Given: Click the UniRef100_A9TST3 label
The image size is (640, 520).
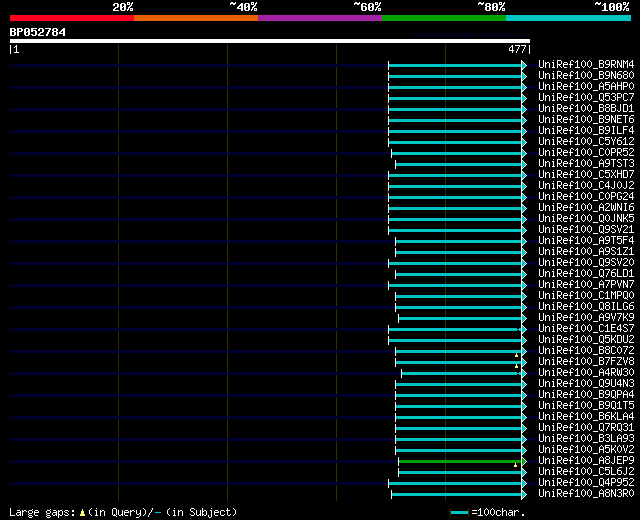Looking at the screenshot, I should [x=586, y=164].
